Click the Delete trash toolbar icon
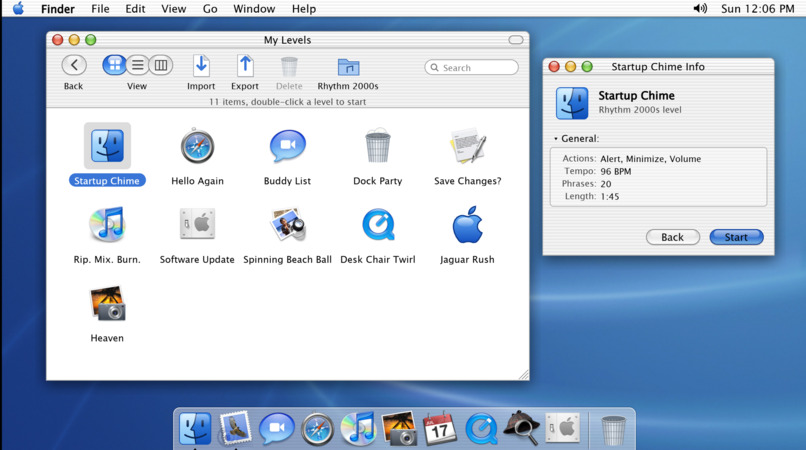 point(289,67)
